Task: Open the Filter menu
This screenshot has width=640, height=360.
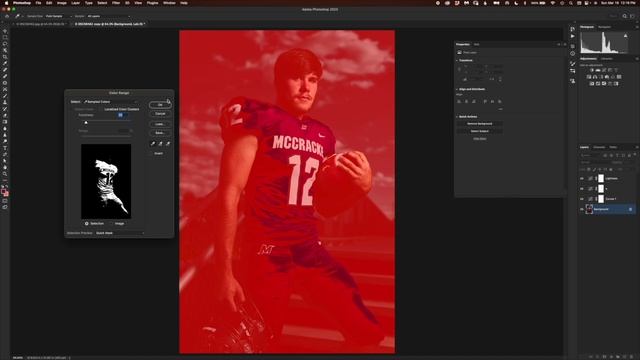Action: click(x=116, y=3)
